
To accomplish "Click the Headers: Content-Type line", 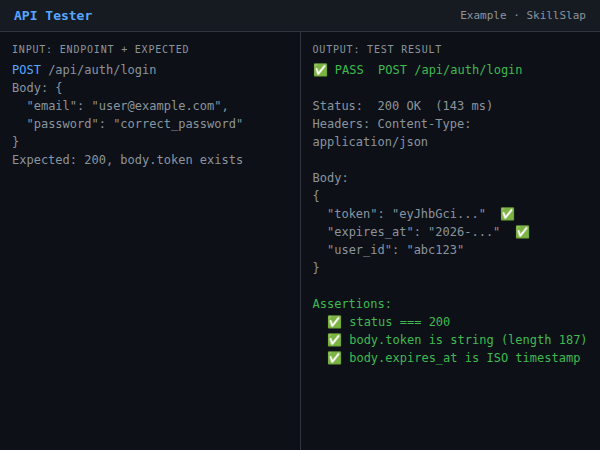I will (x=391, y=124).
